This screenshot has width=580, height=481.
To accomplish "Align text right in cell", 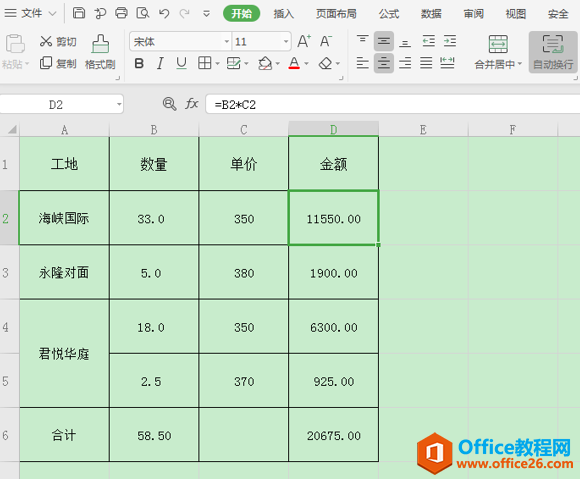I will pos(405,63).
